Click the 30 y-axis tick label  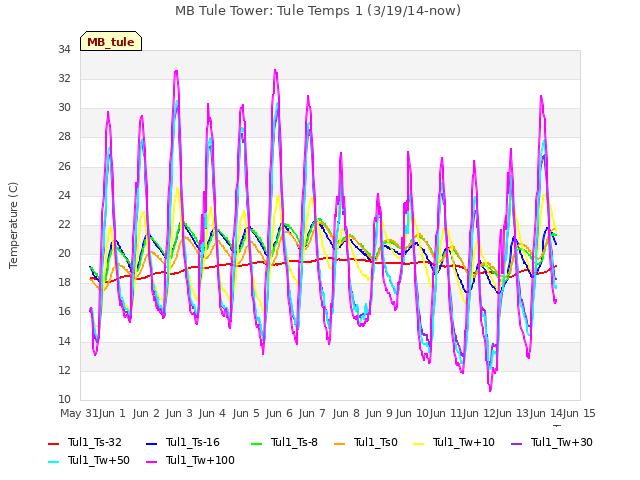(x=64, y=107)
